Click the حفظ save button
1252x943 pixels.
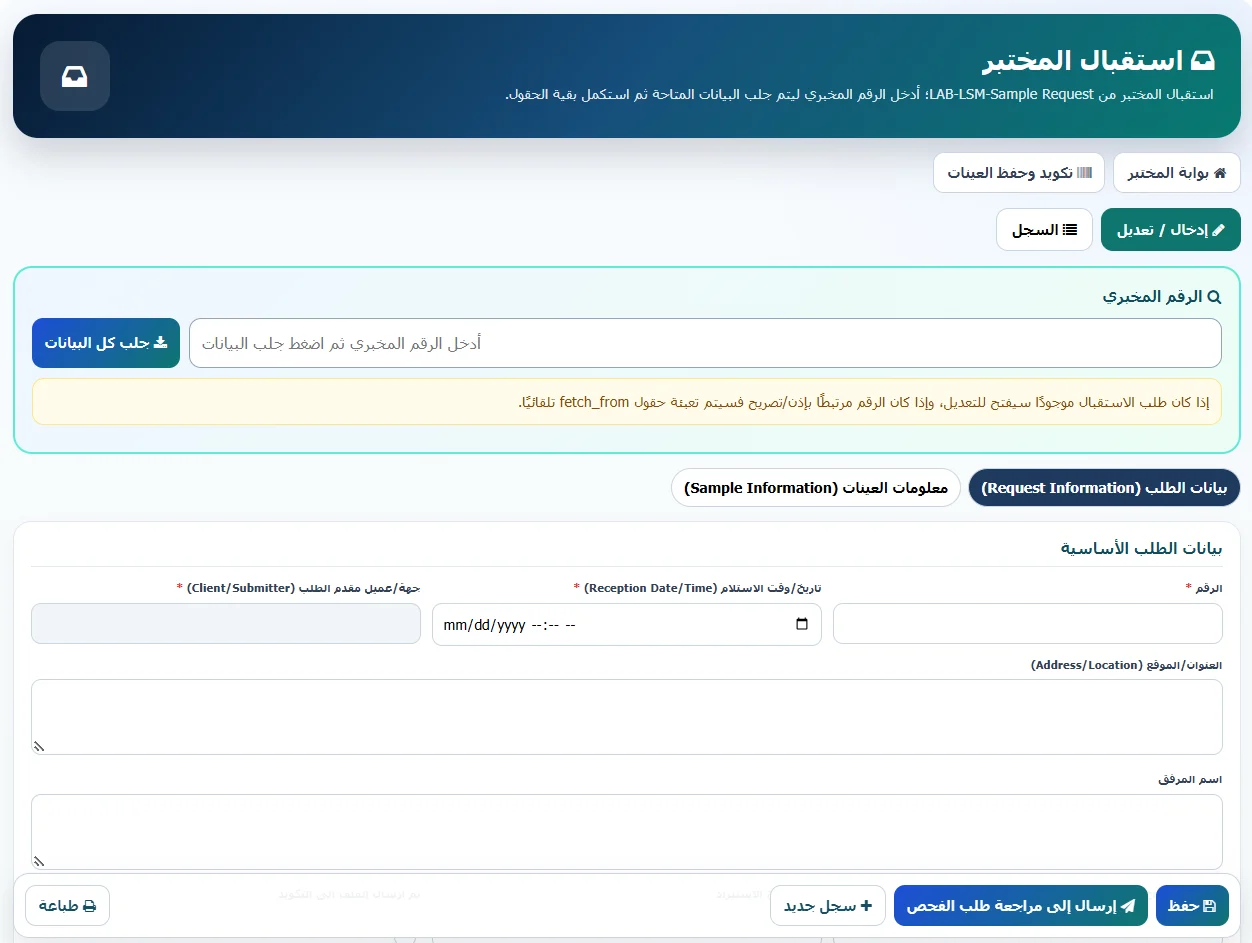pos(1192,906)
